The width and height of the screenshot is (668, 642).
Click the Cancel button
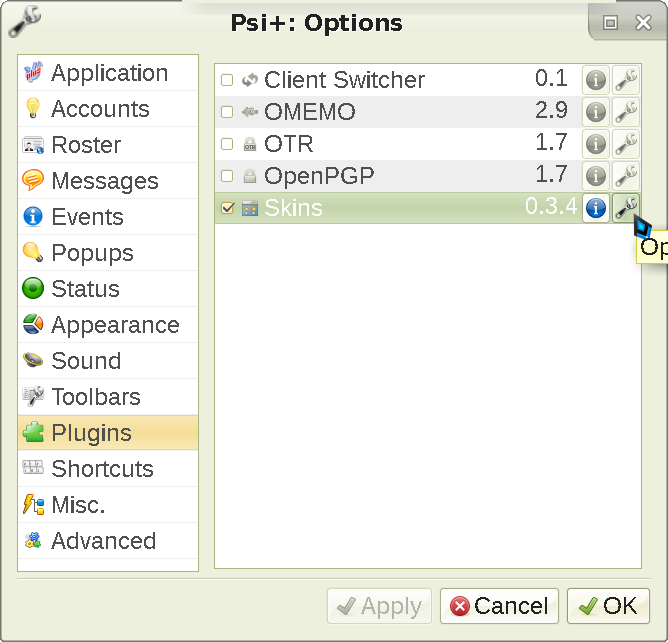(499, 606)
